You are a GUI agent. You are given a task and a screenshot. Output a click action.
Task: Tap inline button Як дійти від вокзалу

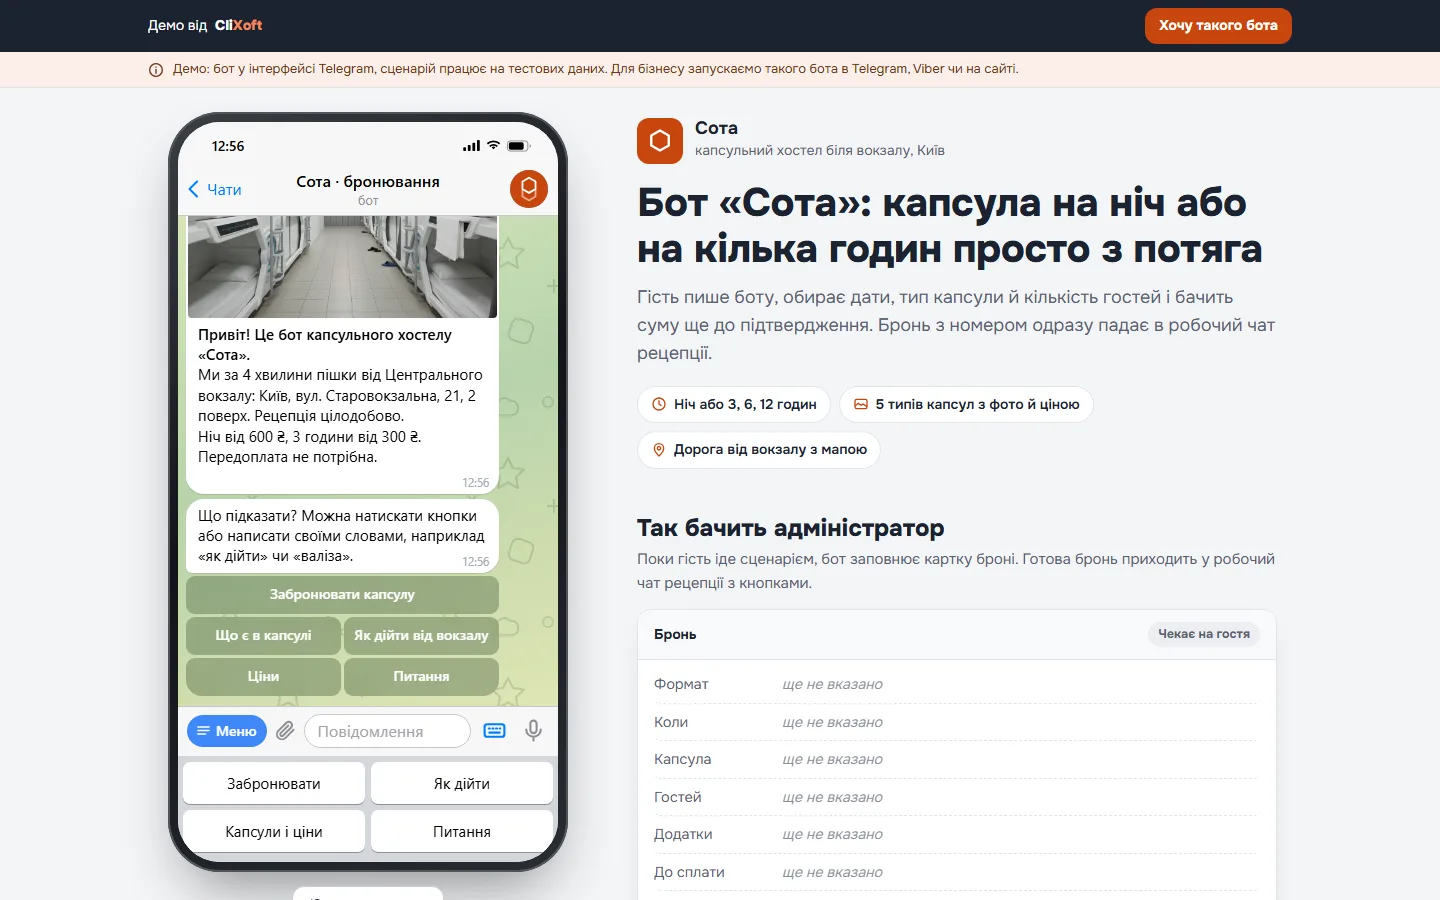point(421,636)
